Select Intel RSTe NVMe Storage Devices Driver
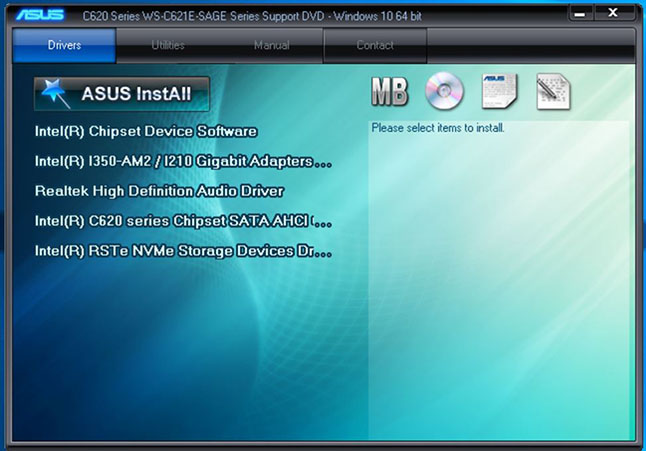 pyautogui.click(x=183, y=251)
